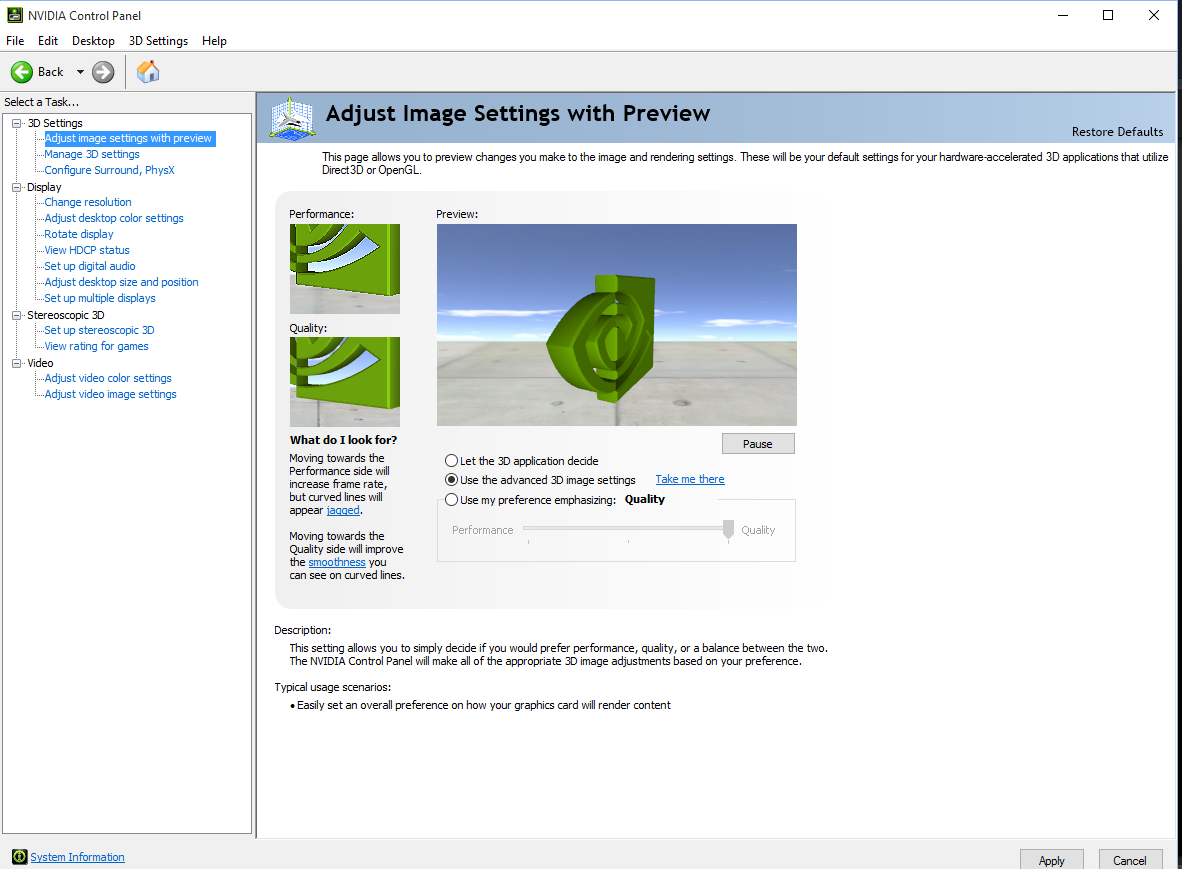Open the System Information link
Image resolution: width=1182 pixels, height=869 pixels.
[x=77, y=857]
